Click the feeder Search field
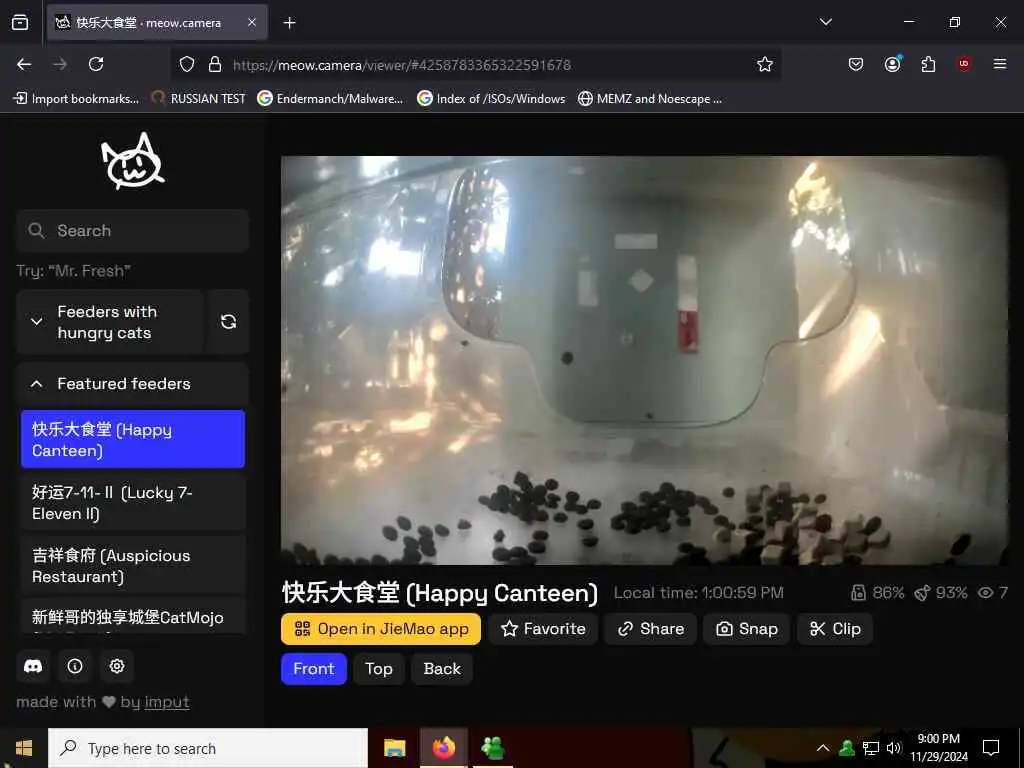Screen dimensions: 1024x768 point(133,231)
